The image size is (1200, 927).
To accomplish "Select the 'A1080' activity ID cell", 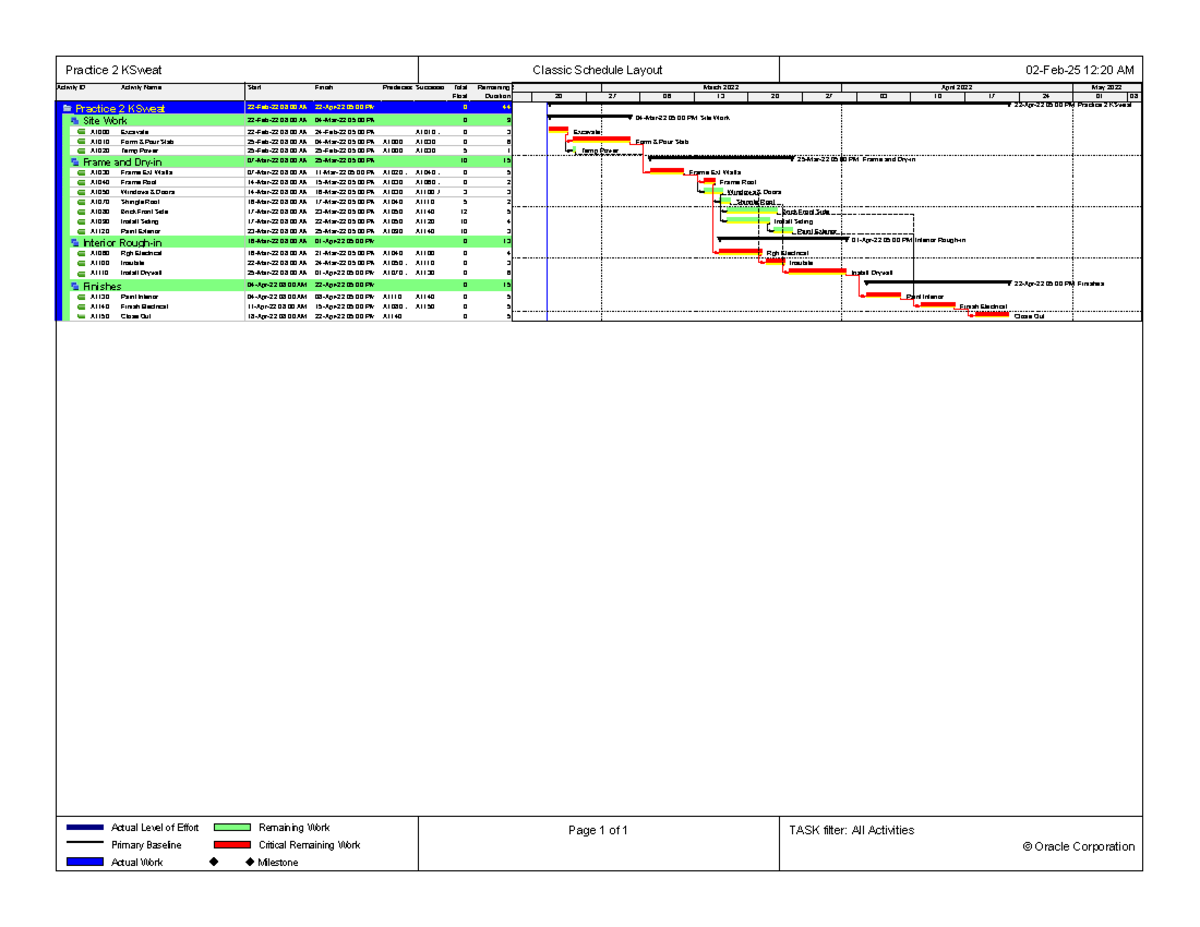I will (100, 212).
